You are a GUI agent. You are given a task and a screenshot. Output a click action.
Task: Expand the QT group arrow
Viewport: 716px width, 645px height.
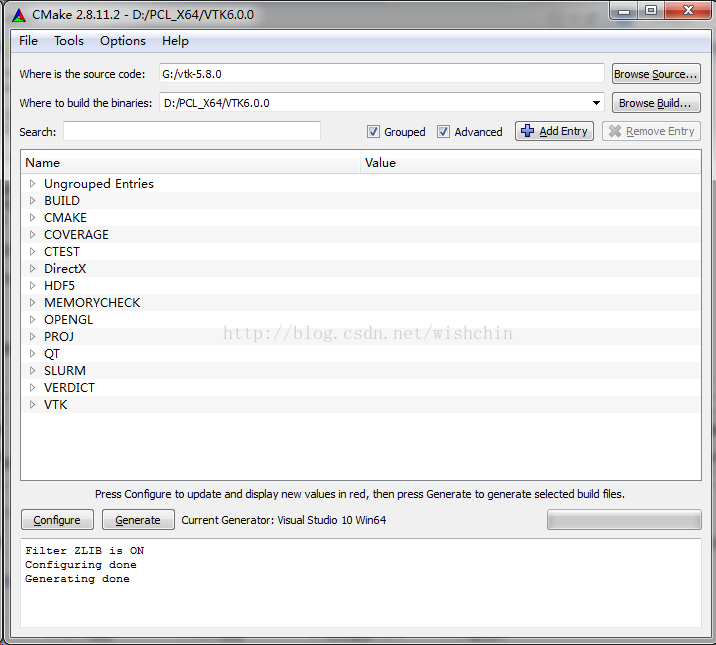32,353
